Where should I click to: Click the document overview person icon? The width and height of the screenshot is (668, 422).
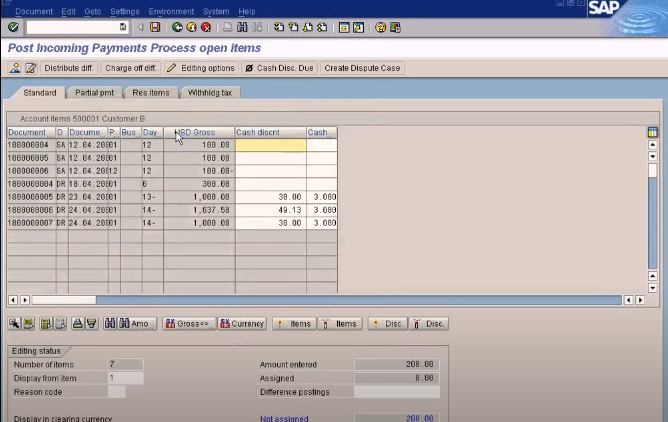pyautogui.click(x=15, y=68)
